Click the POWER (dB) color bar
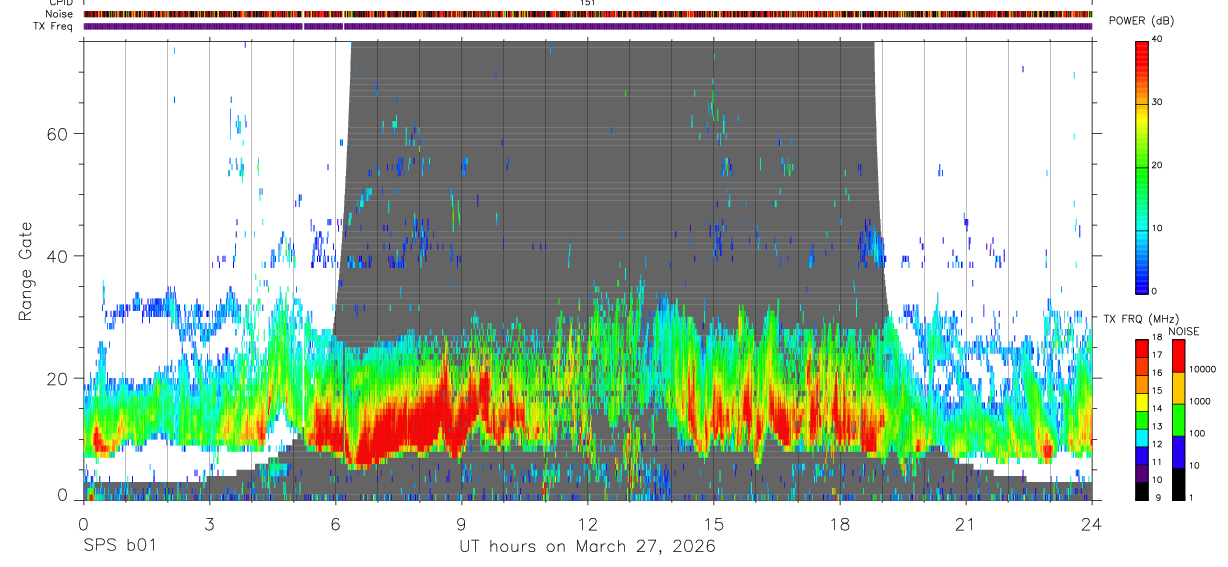 [x=1141, y=167]
